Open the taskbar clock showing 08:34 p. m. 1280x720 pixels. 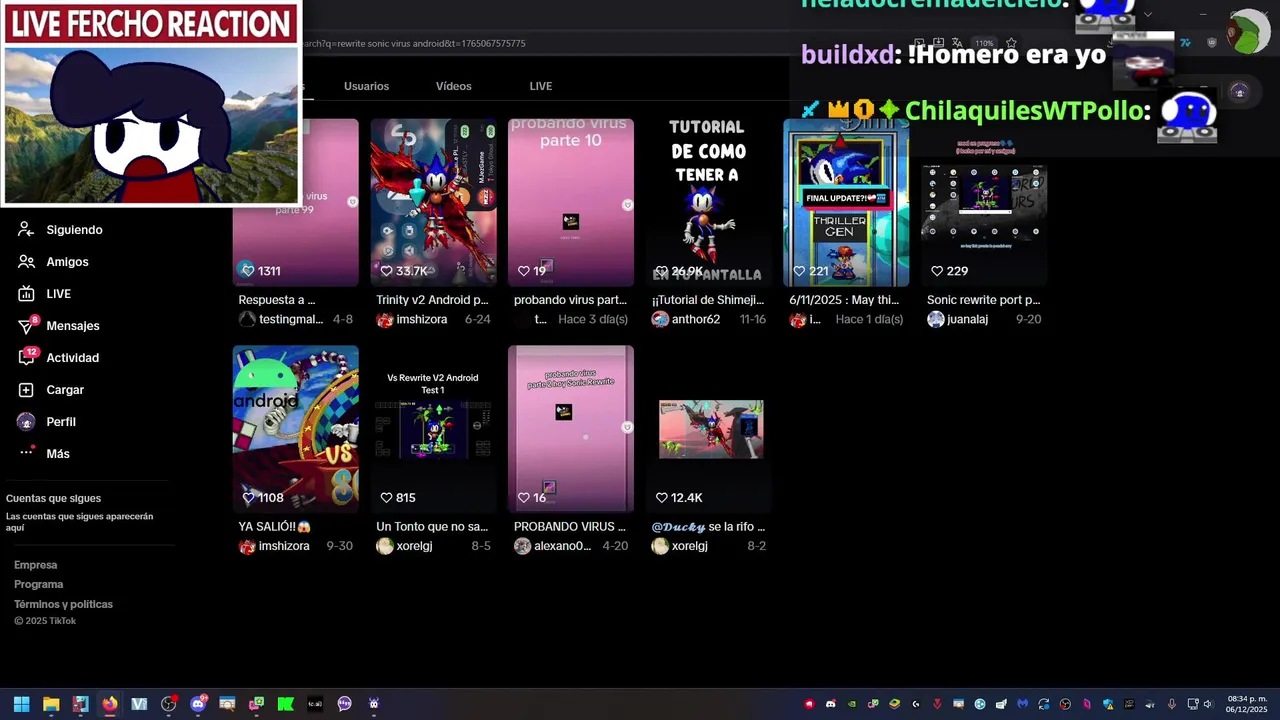click(x=1247, y=704)
